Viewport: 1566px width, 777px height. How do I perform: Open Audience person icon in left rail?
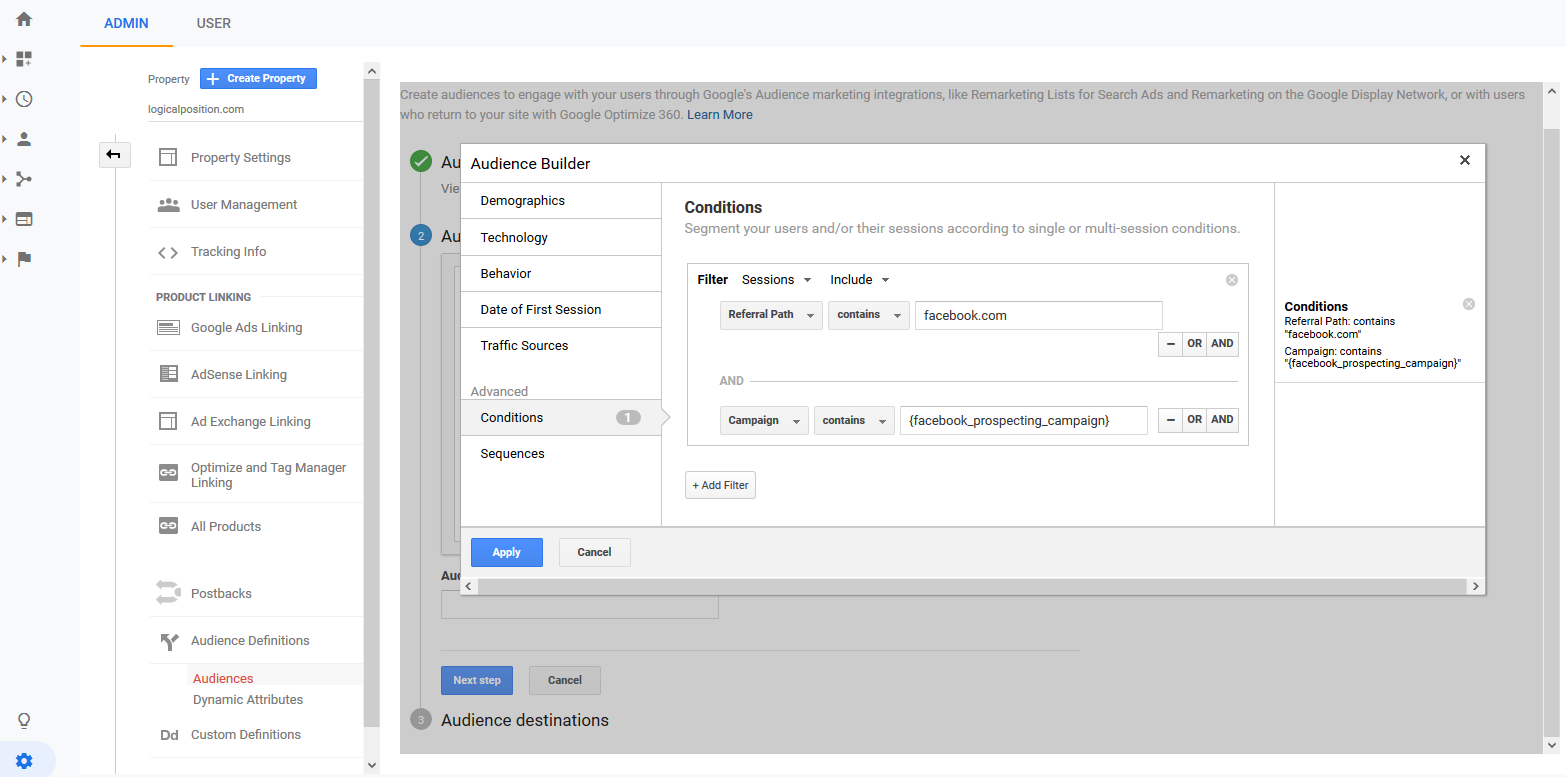[x=24, y=139]
